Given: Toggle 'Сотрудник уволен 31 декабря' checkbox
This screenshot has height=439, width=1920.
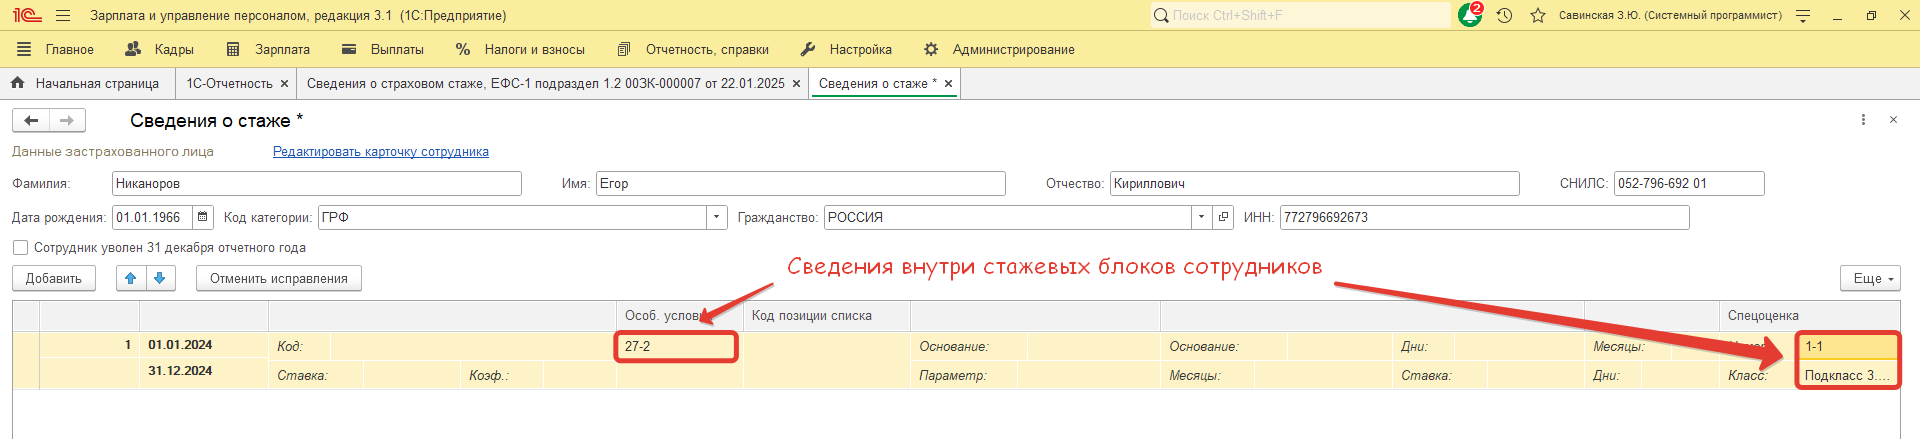Looking at the screenshot, I should click(x=20, y=248).
